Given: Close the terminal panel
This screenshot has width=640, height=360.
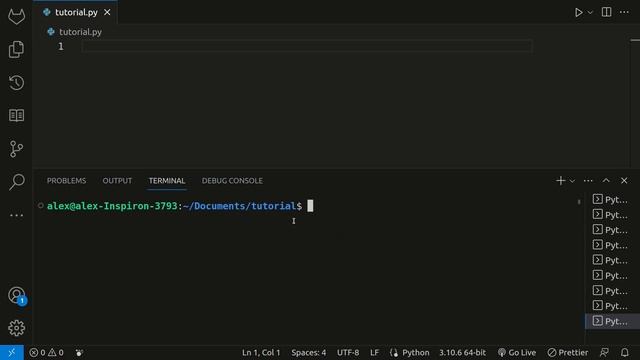Looking at the screenshot, I should 624,180.
